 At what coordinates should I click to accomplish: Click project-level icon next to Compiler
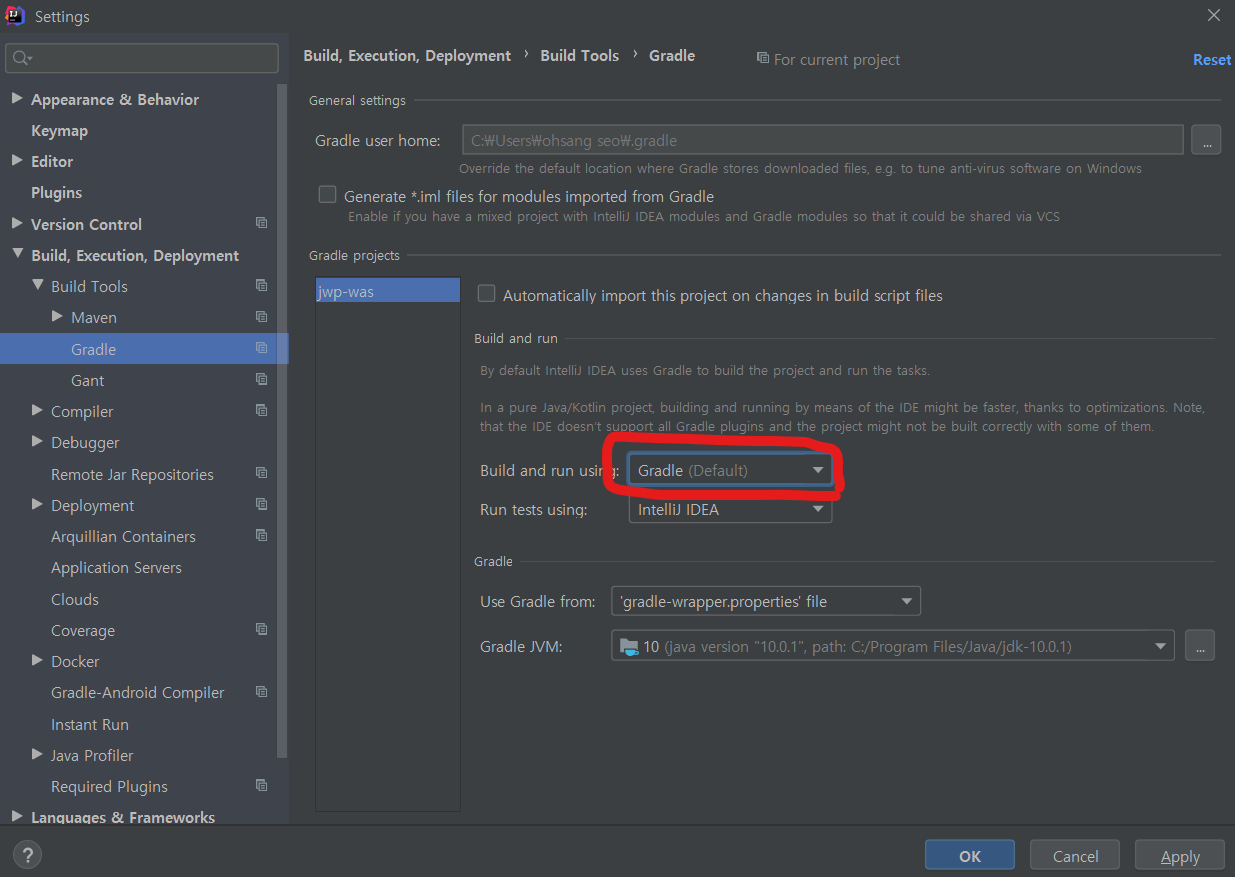(261, 410)
